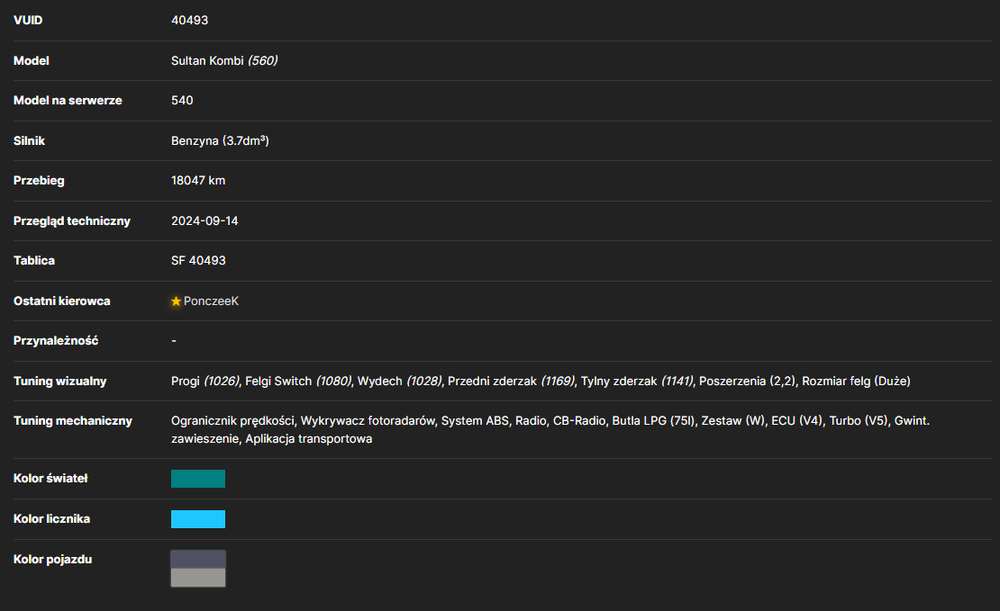
Task: Click the Kolor pojazdu label
Action: [53, 559]
